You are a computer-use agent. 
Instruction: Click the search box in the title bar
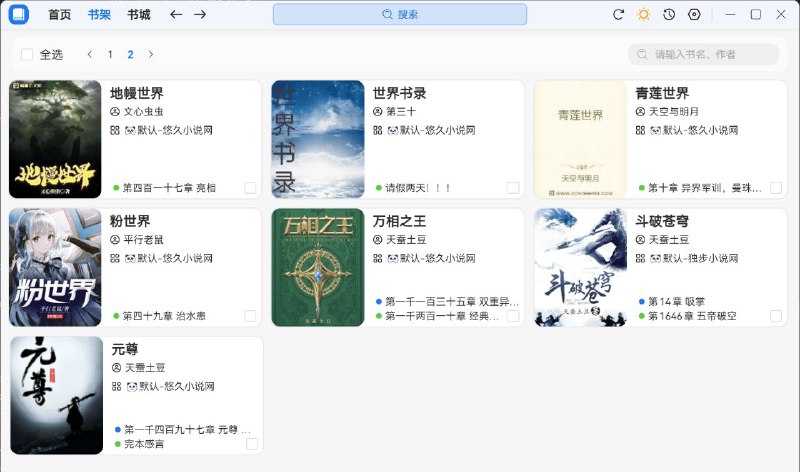click(400, 14)
